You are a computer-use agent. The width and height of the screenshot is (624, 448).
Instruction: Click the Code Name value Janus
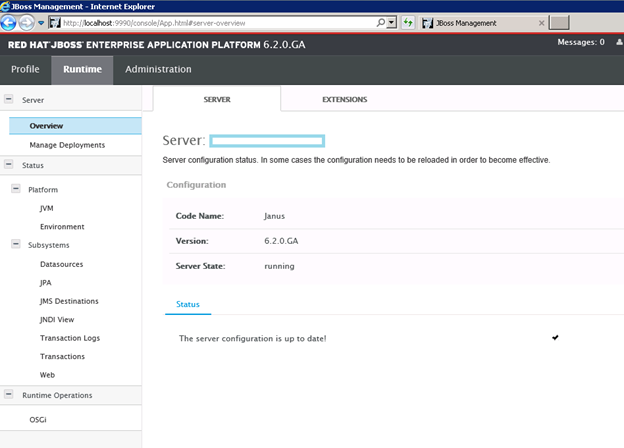coord(274,216)
